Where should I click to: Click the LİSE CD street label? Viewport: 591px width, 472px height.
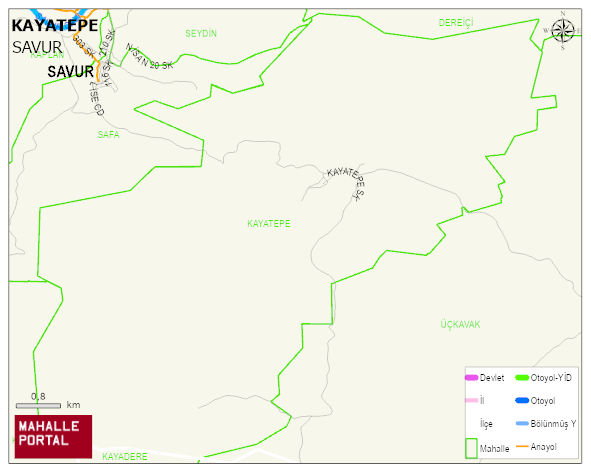tap(96, 99)
